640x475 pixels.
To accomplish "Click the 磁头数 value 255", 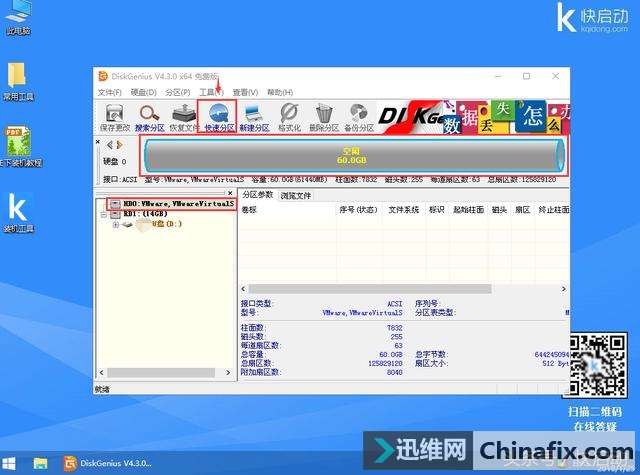I will point(396,337).
